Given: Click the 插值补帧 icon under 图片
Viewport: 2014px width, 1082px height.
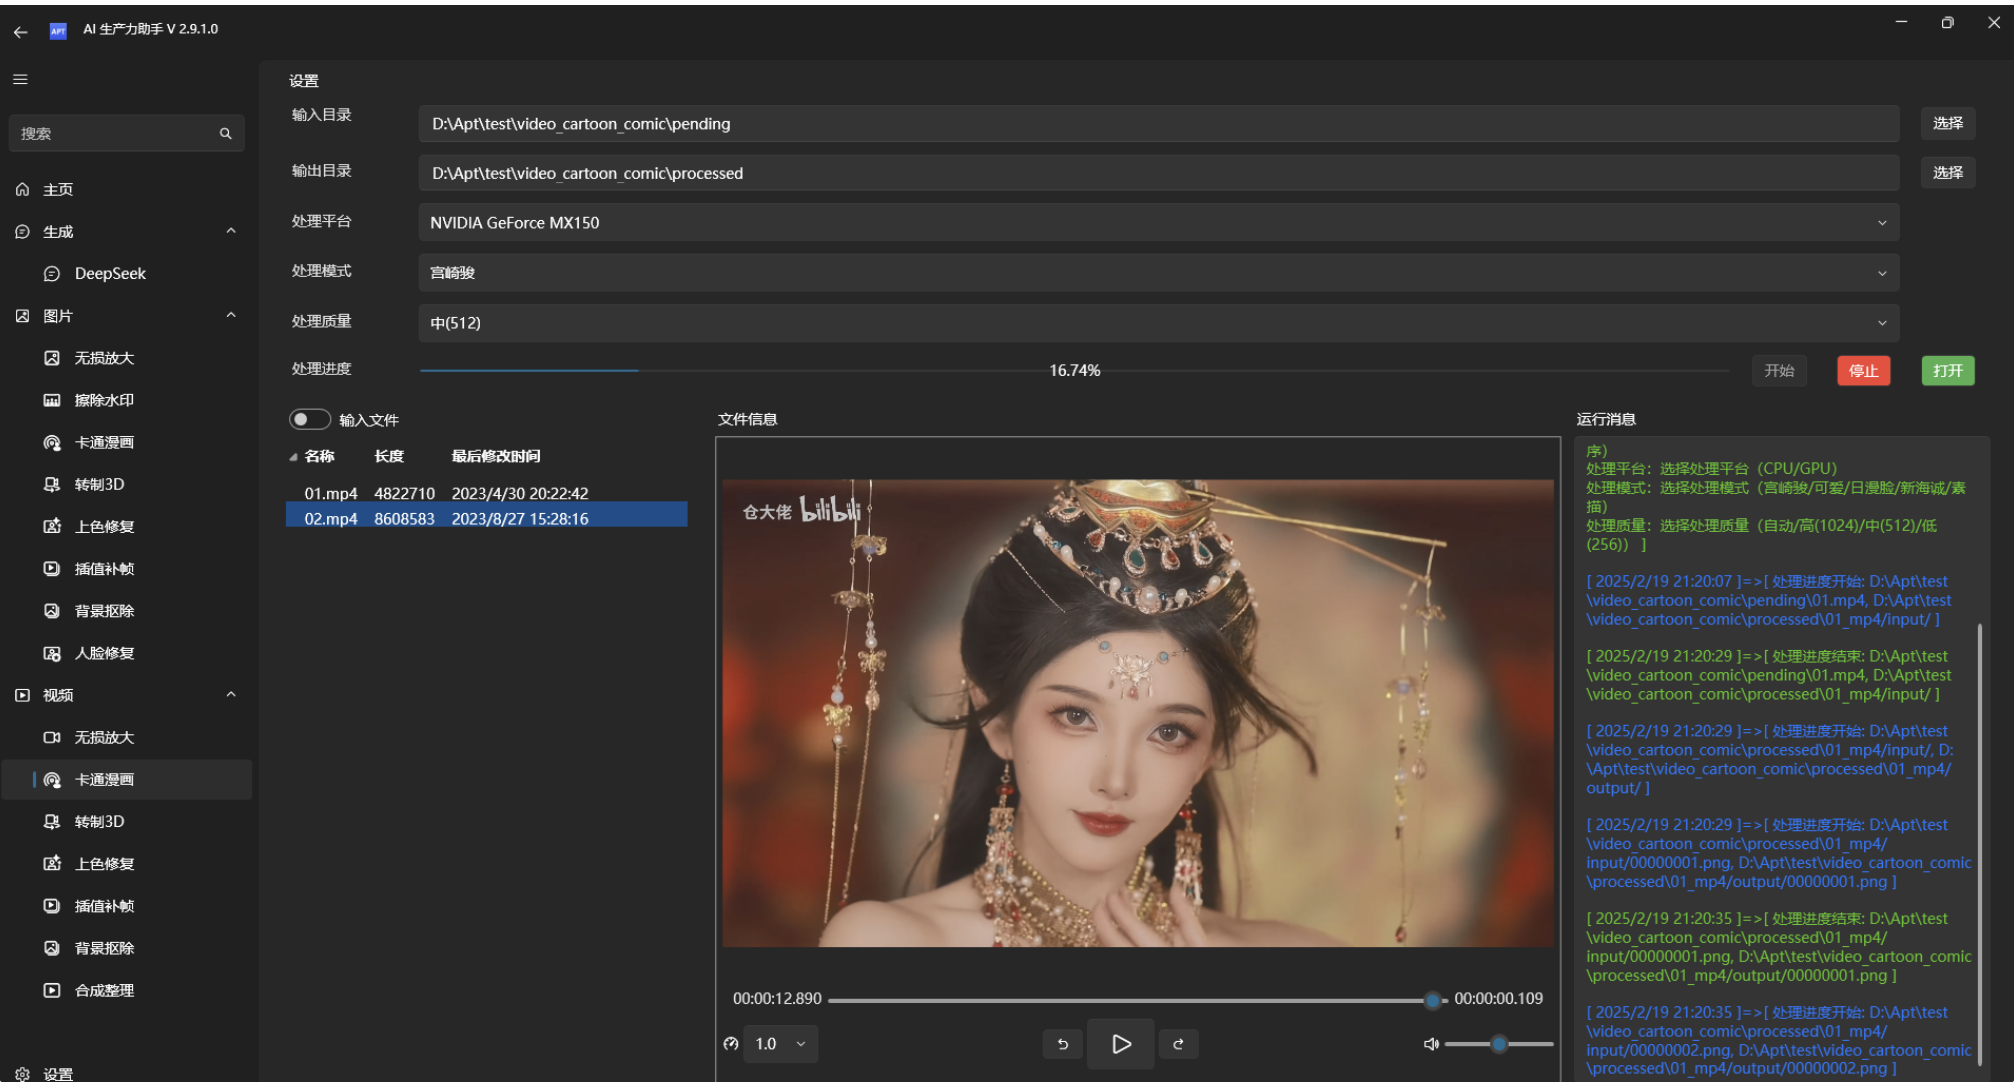Looking at the screenshot, I should point(52,568).
